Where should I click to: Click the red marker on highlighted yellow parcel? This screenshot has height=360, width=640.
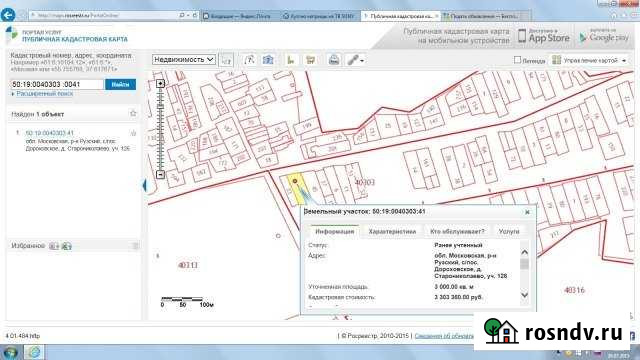tap(295, 181)
